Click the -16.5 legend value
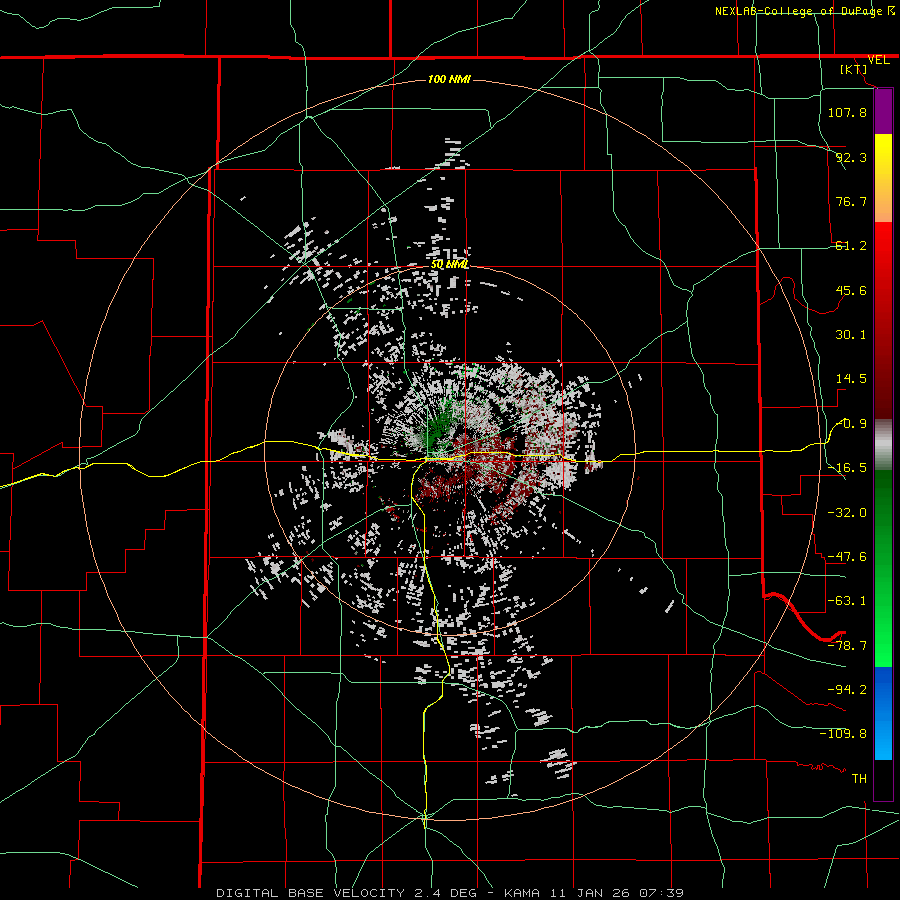The width and height of the screenshot is (900, 900). (847, 468)
